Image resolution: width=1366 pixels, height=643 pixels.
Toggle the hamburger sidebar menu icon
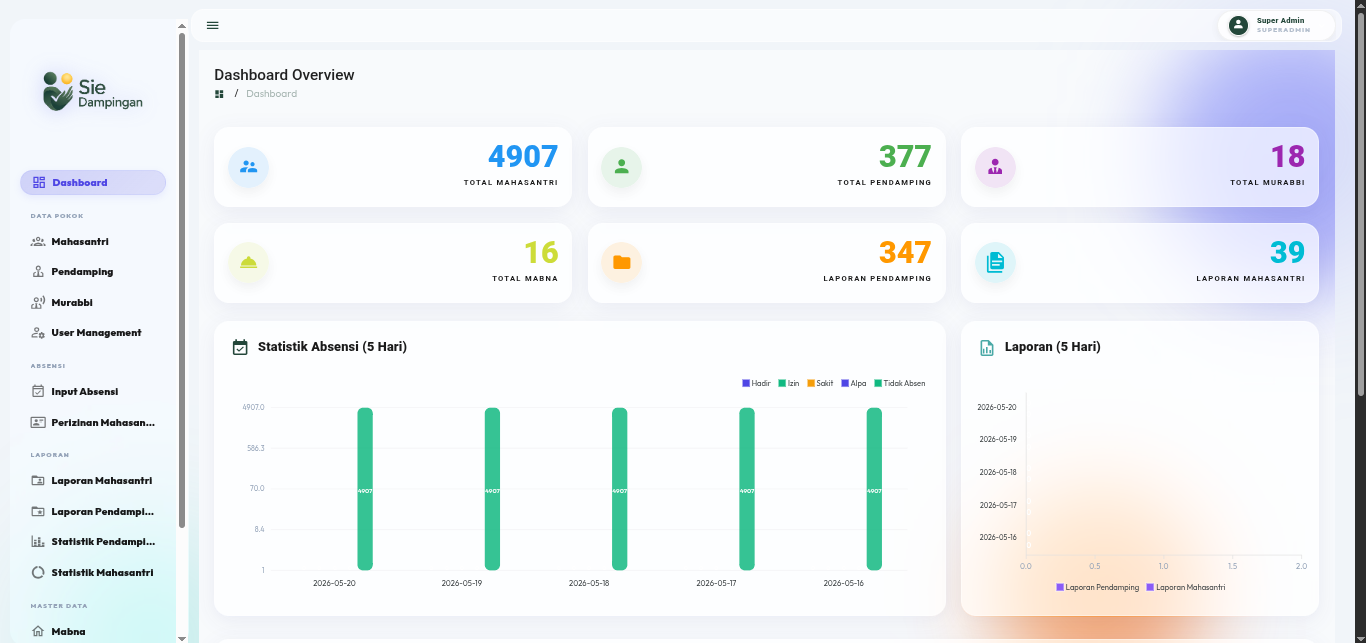tap(212, 25)
